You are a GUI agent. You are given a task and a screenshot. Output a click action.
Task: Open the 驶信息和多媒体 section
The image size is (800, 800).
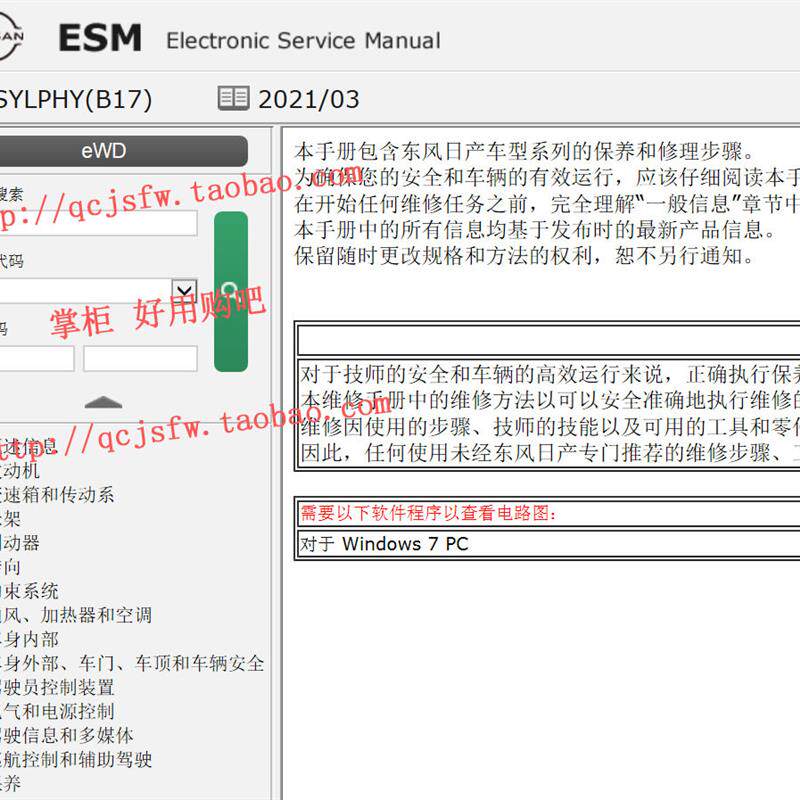[x=66, y=735]
